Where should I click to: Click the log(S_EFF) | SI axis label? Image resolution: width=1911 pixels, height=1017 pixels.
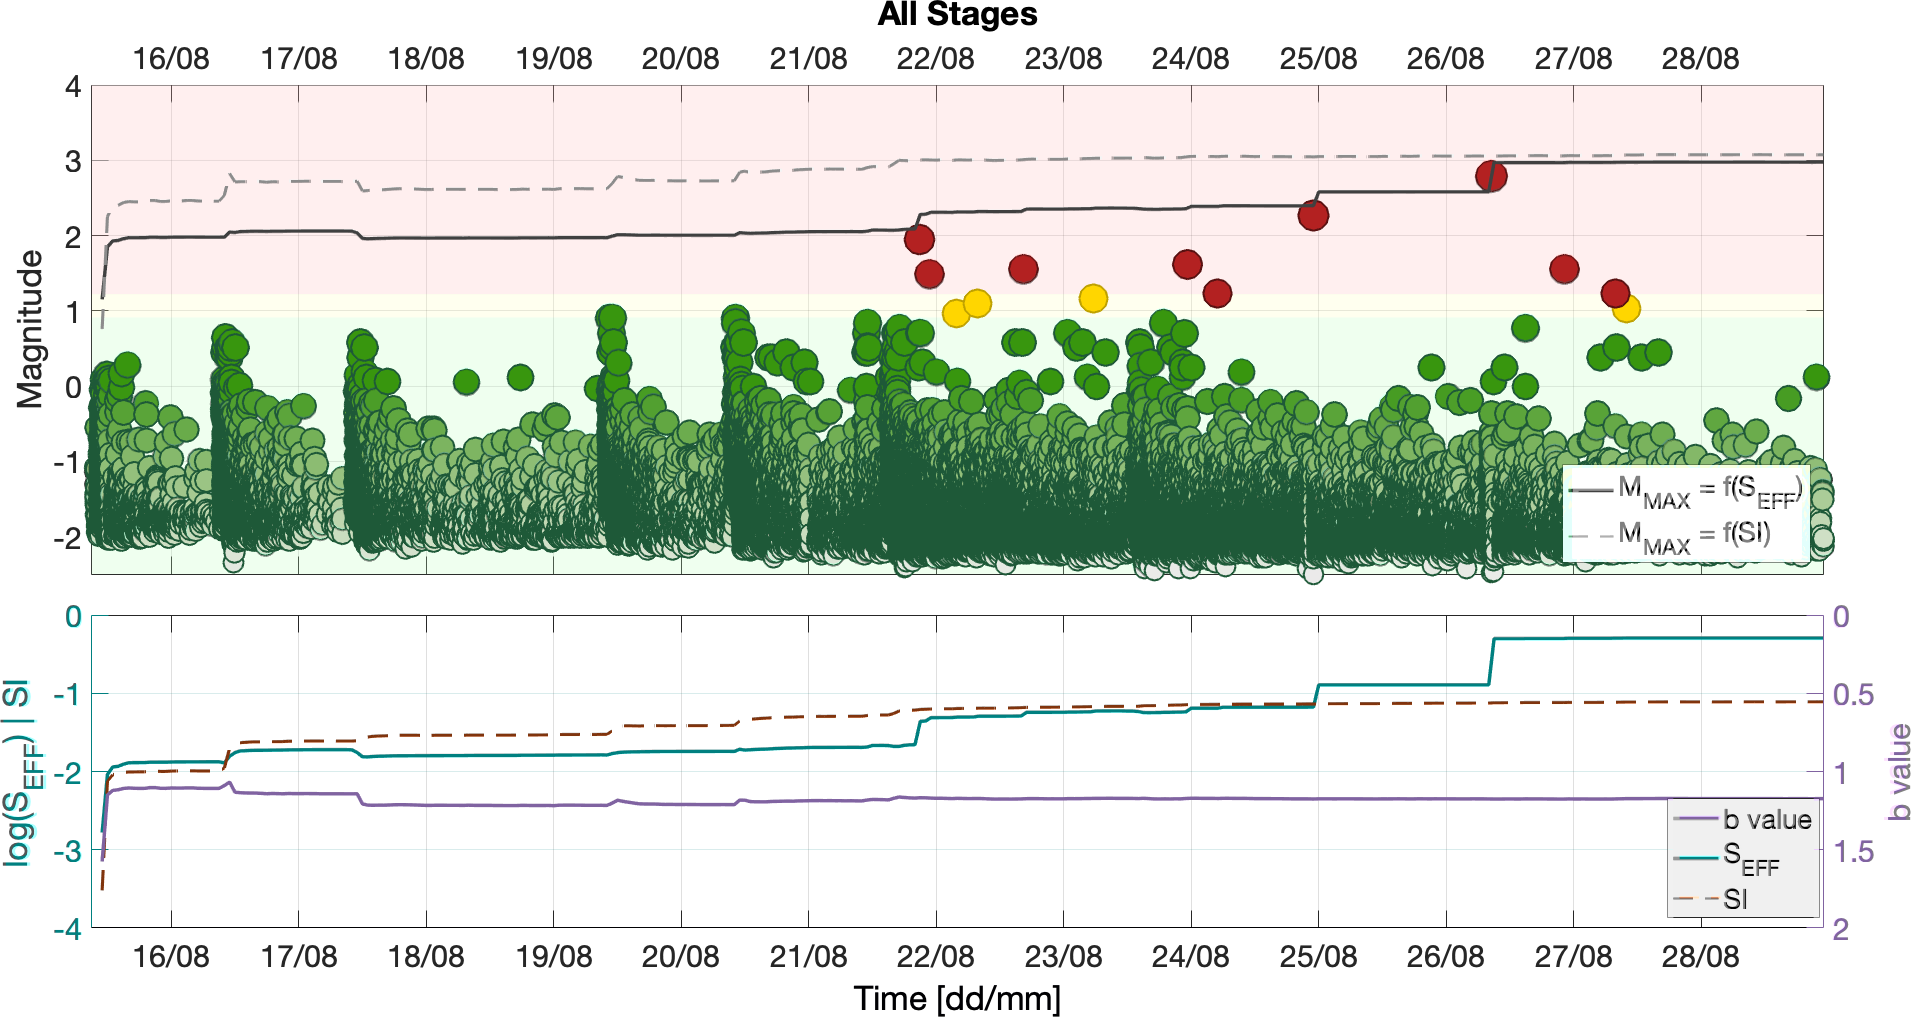tap(22, 772)
